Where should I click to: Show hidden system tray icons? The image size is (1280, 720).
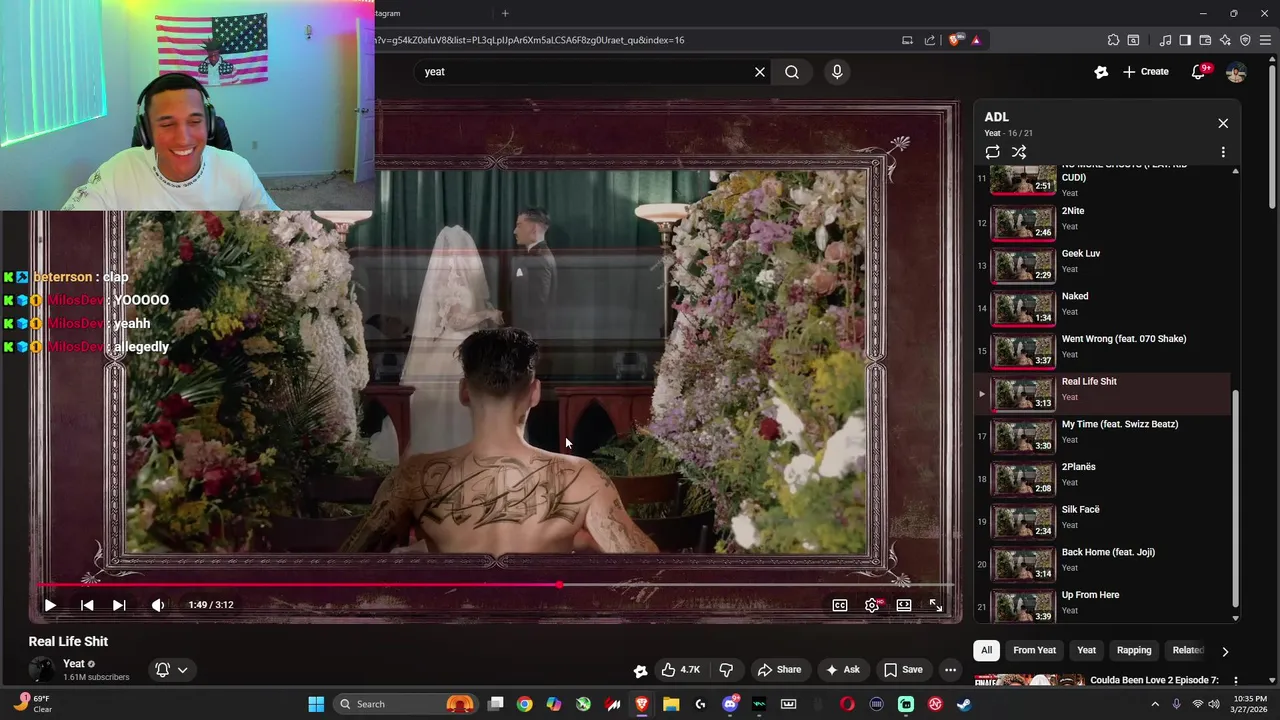[x=1155, y=704]
